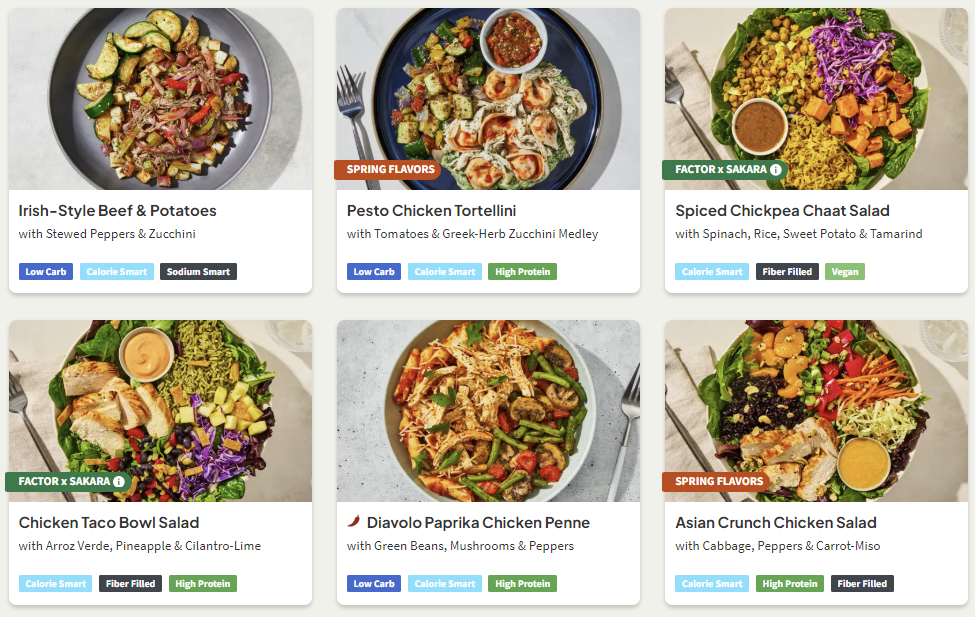Viewport: 975px width, 617px height.
Task: Open Irish-Style Beef & Potatoes meal title
Action: (x=117, y=211)
